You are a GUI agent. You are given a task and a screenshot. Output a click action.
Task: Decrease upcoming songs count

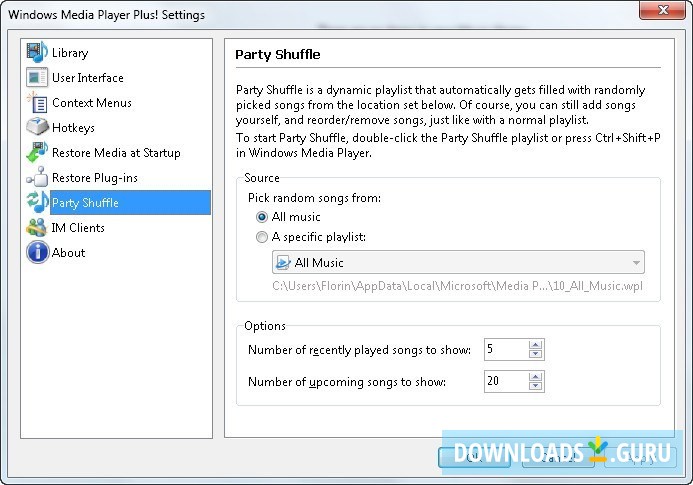536,386
